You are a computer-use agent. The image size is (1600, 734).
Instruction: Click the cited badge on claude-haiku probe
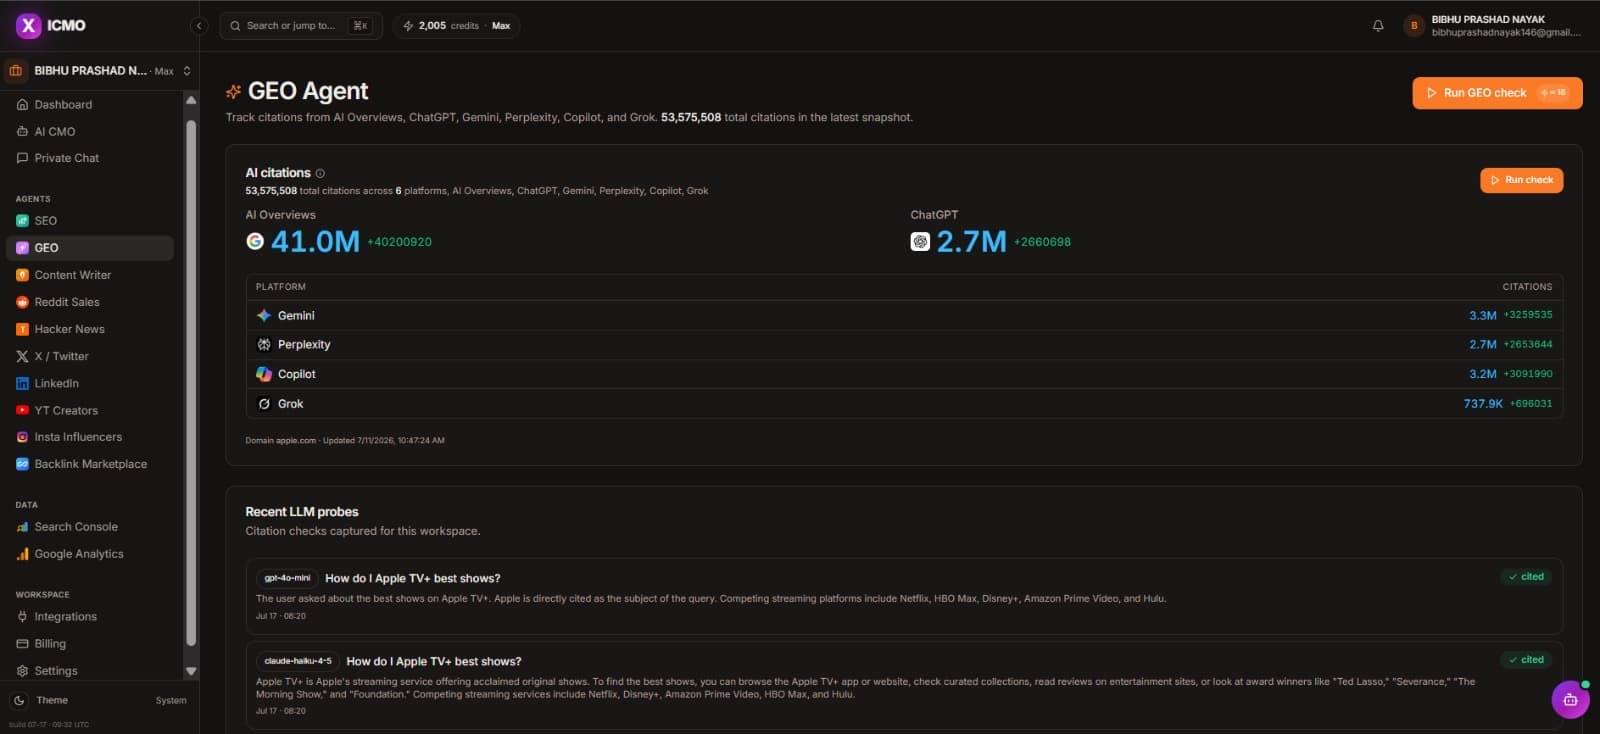1526,660
